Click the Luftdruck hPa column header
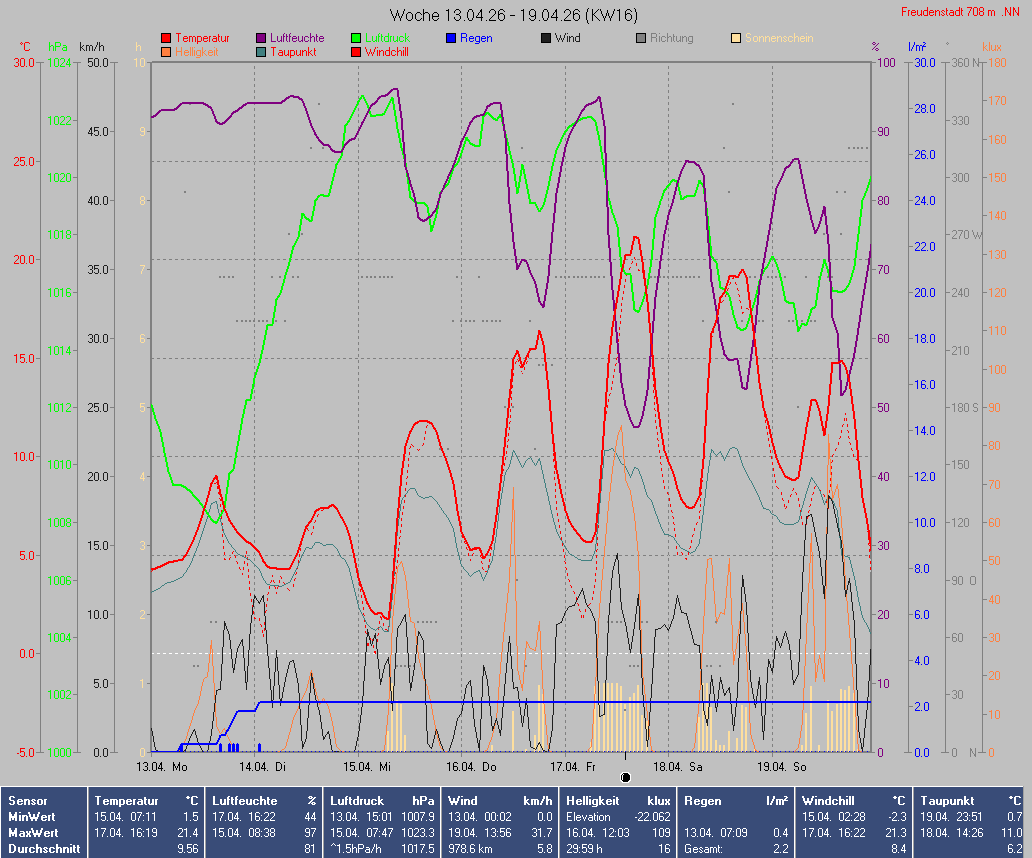 [x=383, y=801]
